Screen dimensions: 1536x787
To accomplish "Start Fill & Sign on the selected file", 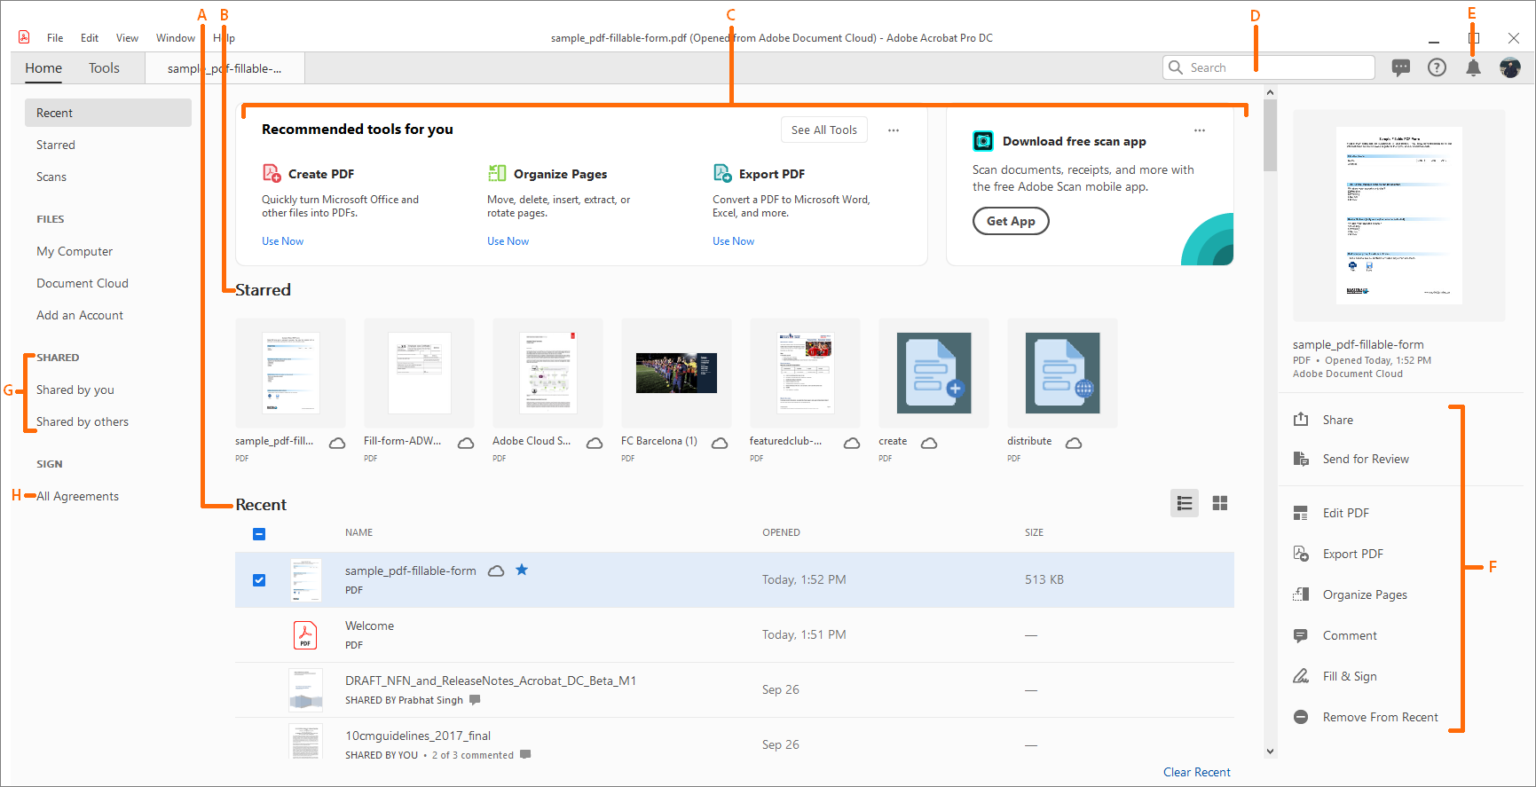I will pos(1346,676).
